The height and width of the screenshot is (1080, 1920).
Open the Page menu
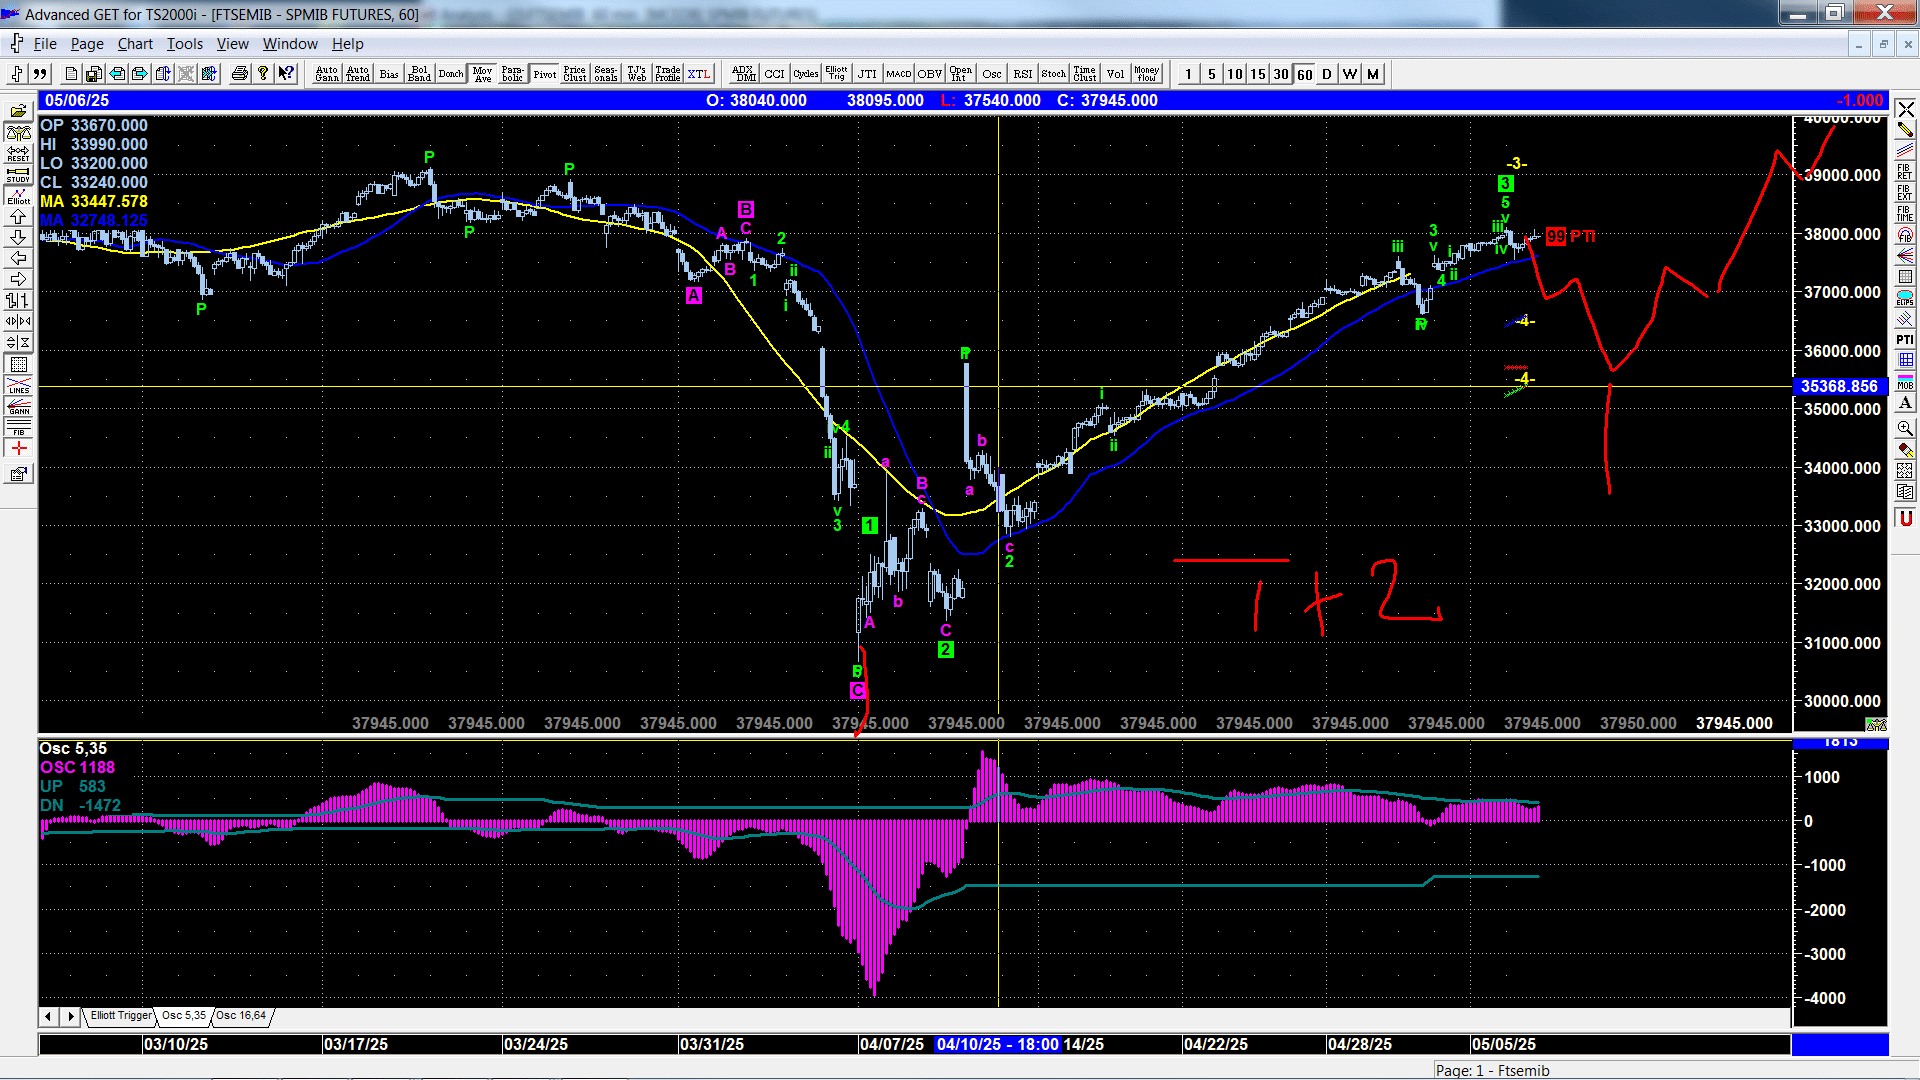[87, 44]
